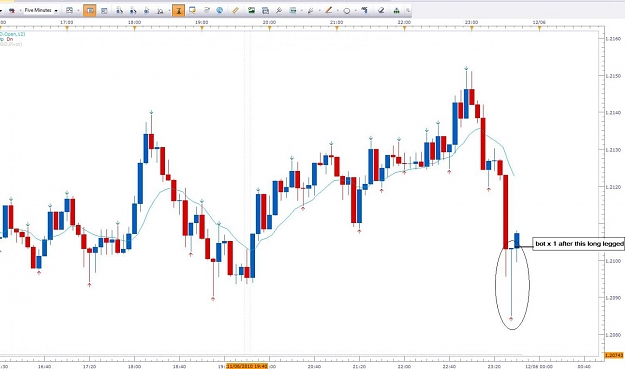Click the red and blue candles icon
Viewport: 625px width, 369px height.
point(12,11)
